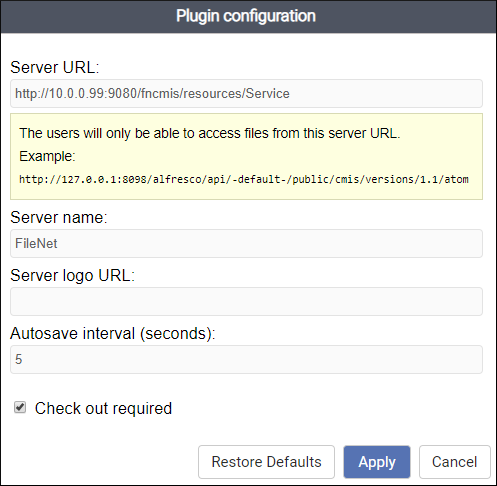Apply the plugin configuration
The width and height of the screenshot is (497, 486).
[377, 462]
